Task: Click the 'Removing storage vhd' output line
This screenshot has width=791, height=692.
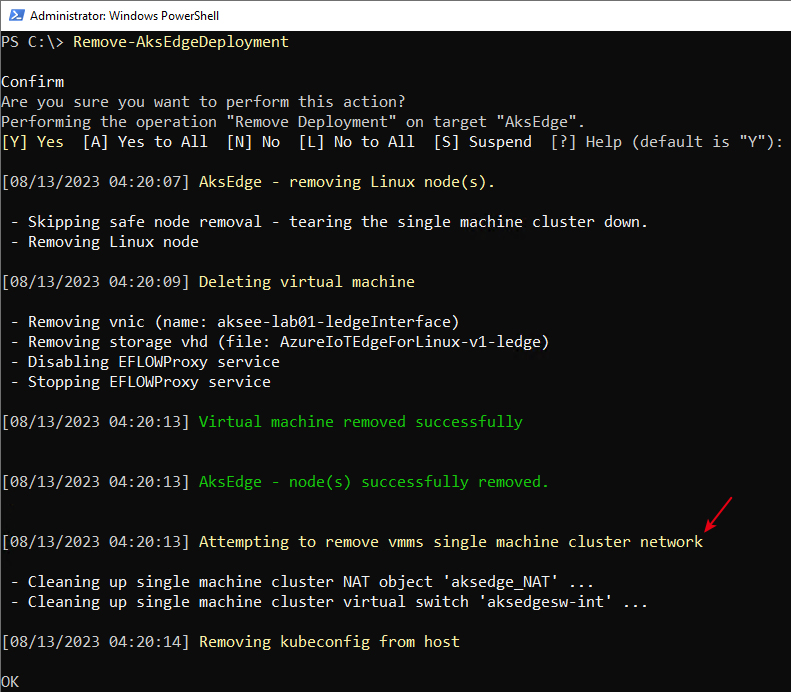Action: 280,342
